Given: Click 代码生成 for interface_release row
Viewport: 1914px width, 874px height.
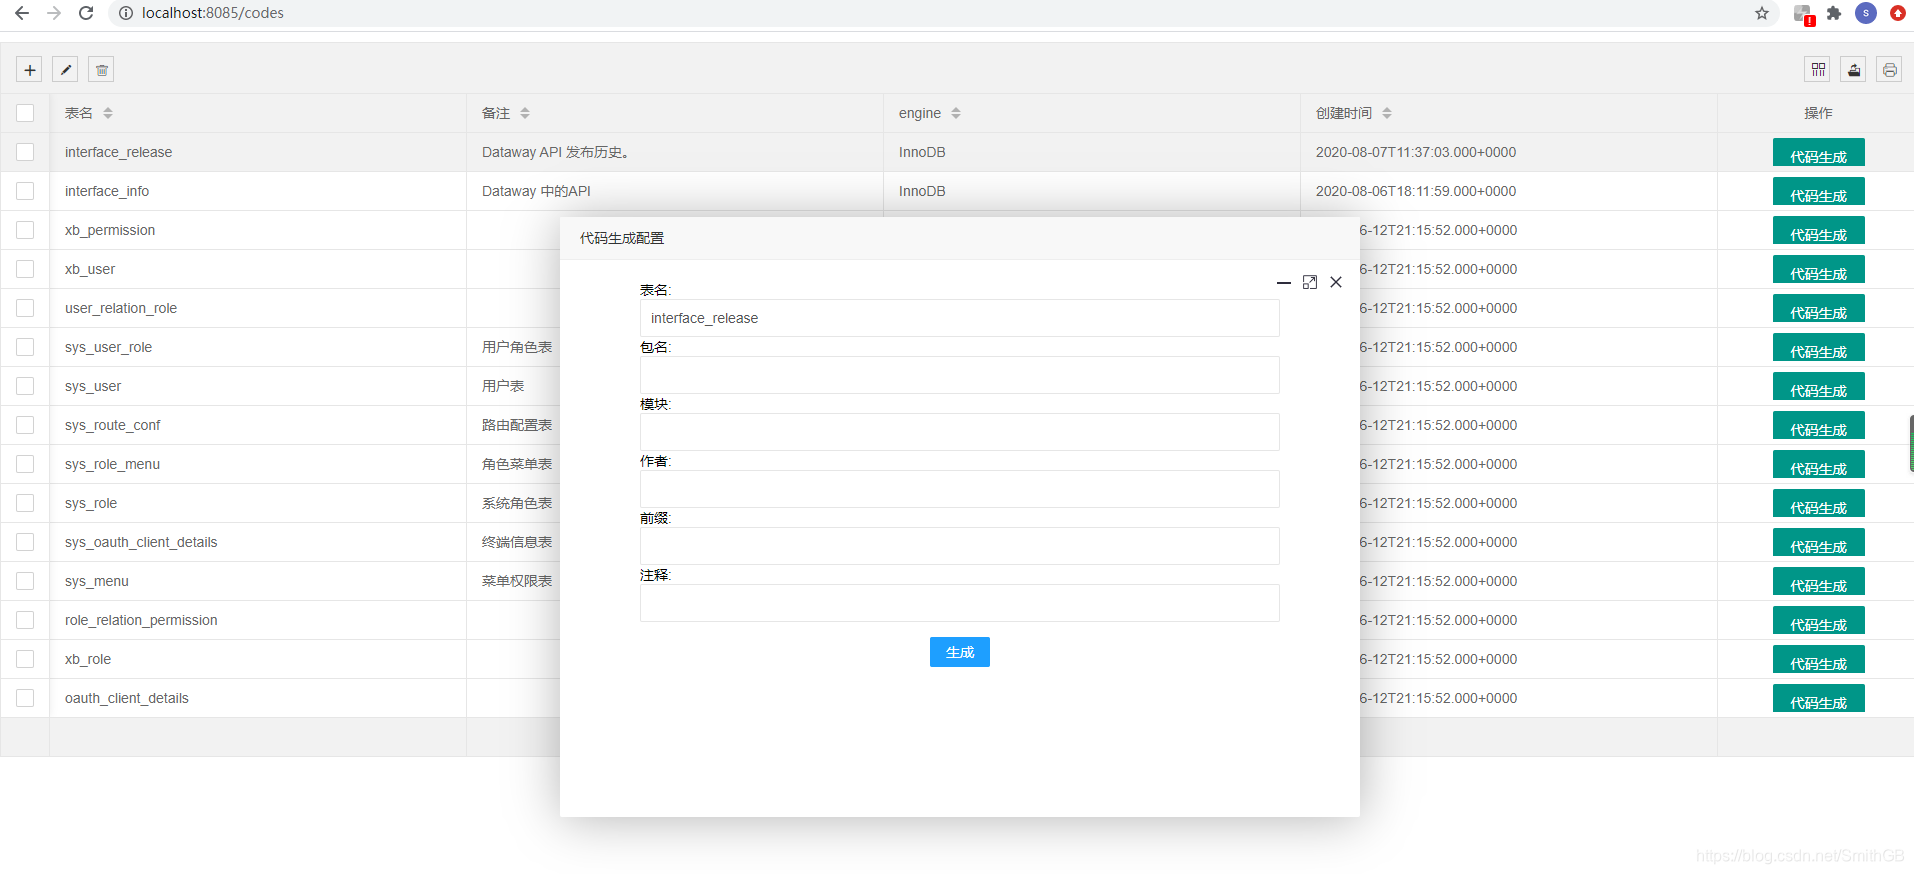Looking at the screenshot, I should [x=1818, y=153].
